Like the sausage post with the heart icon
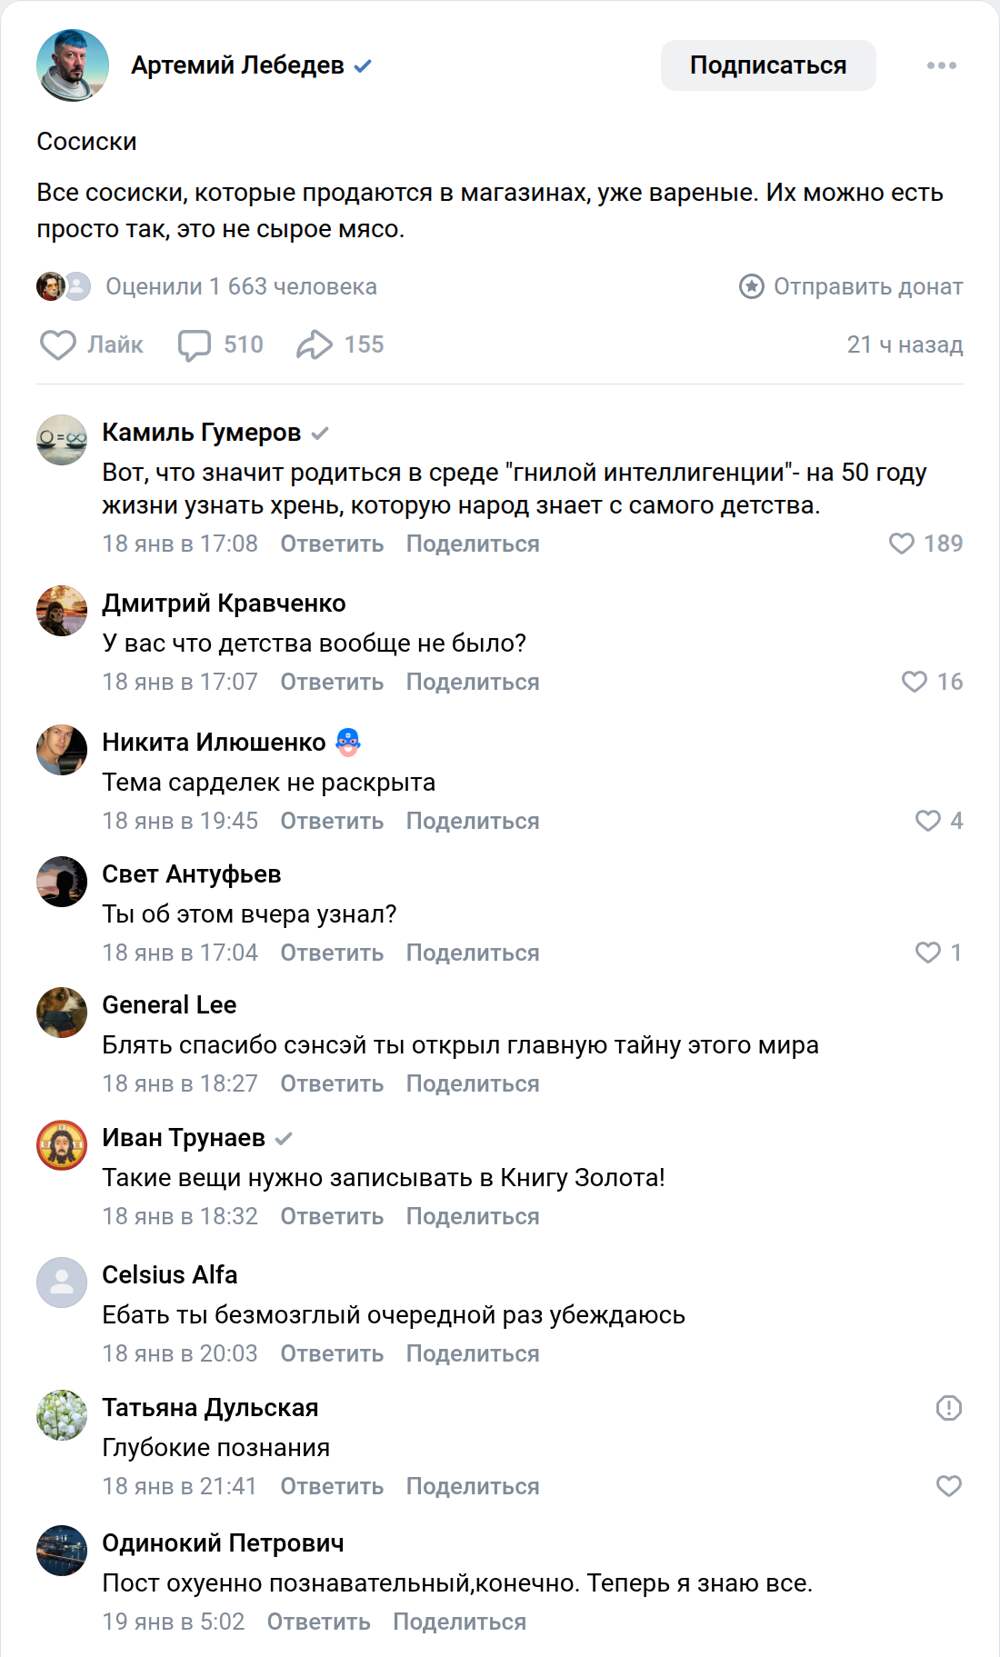Screen dimensions: 1000x1657 tap(58, 345)
